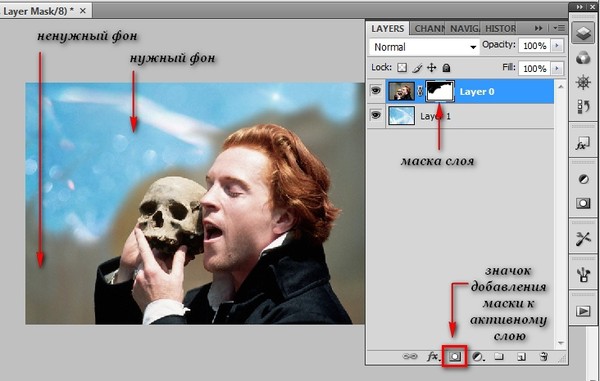Expand the Opacity slider arrow

click(557, 46)
